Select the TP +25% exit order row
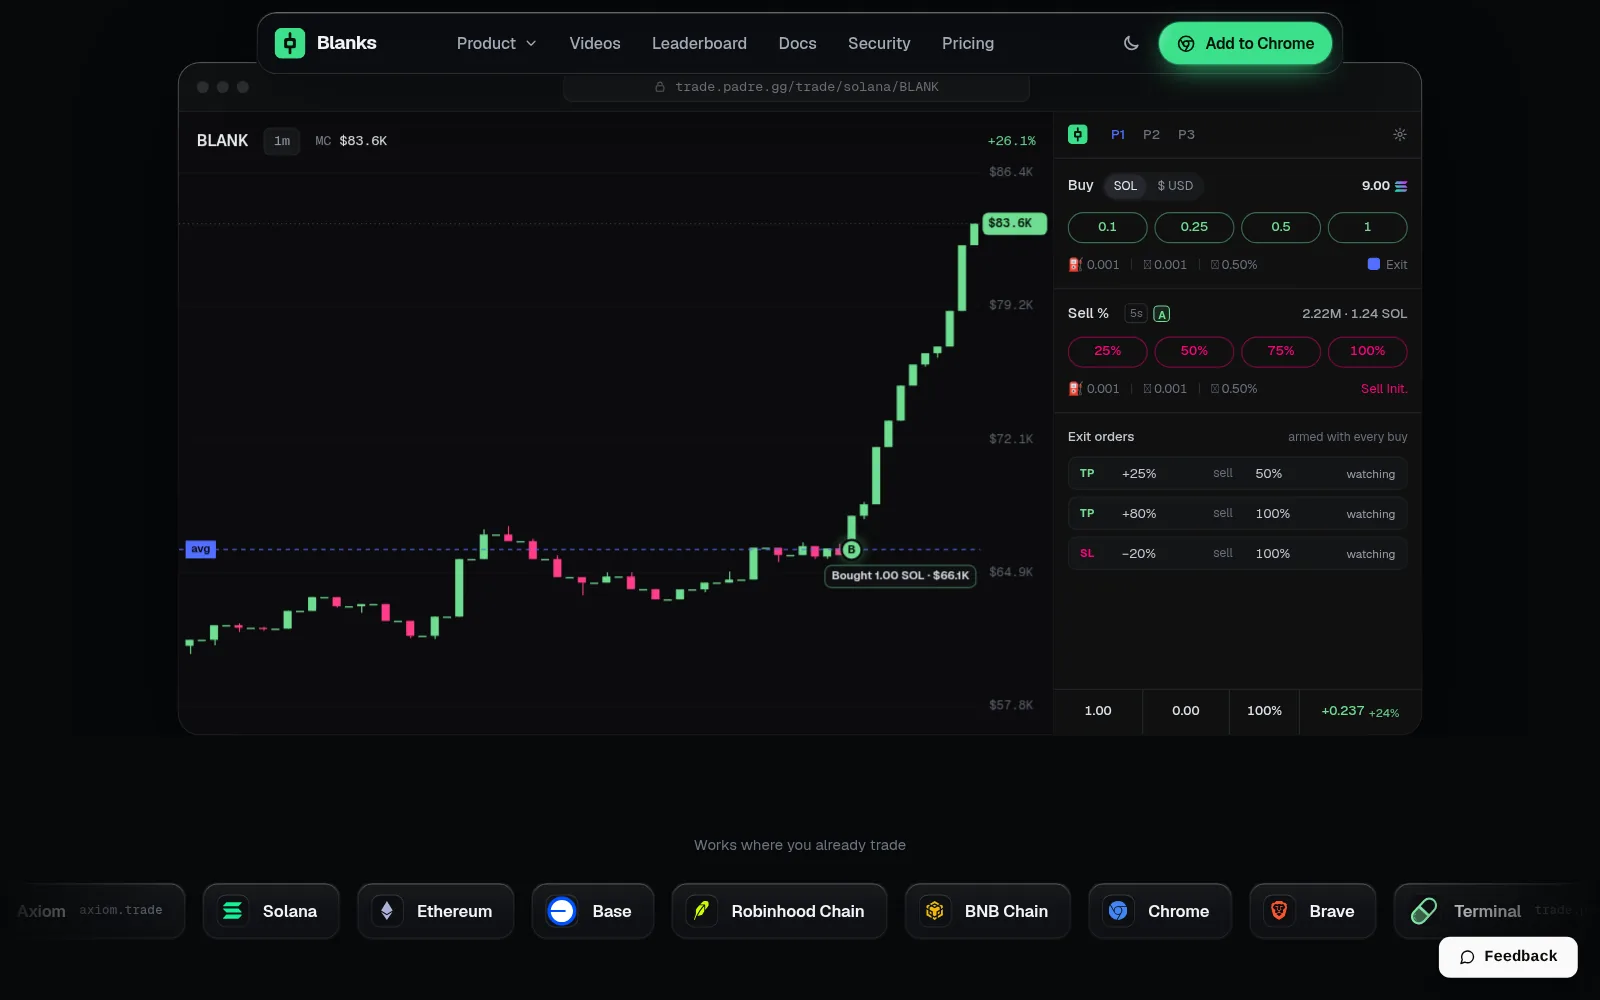 click(x=1237, y=474)
